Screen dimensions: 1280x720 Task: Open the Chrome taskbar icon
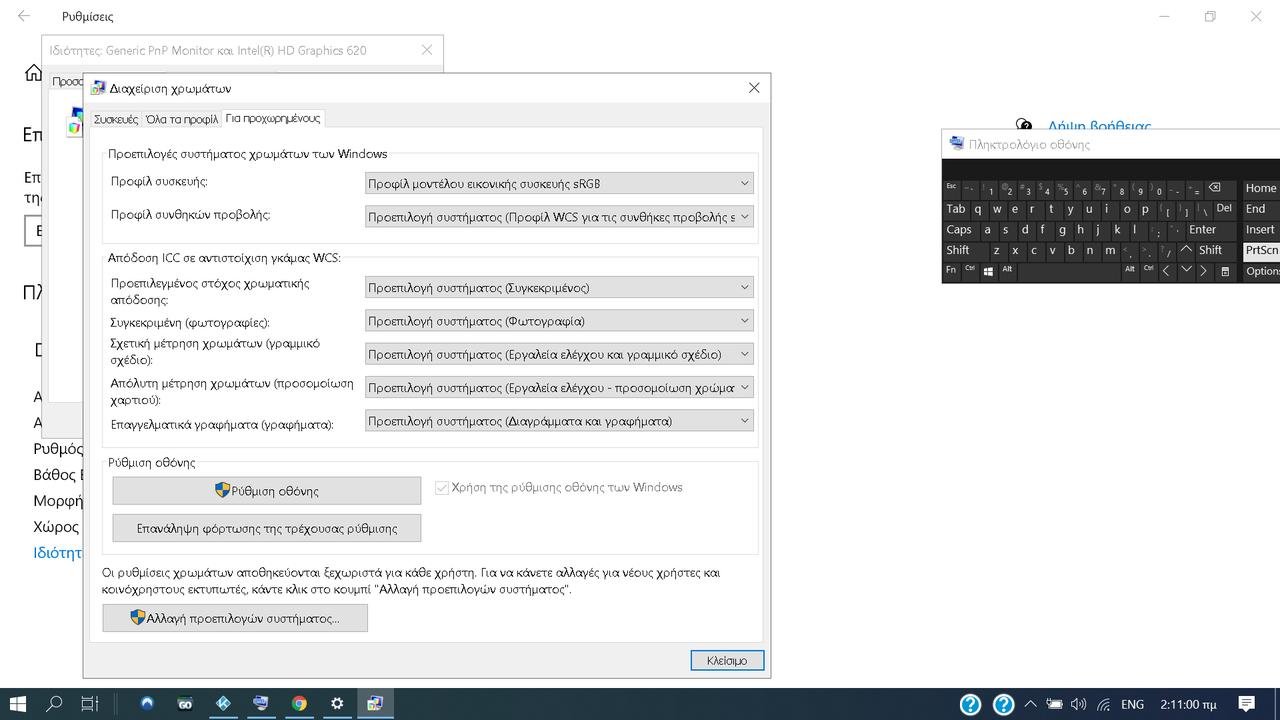coord(299,704)
